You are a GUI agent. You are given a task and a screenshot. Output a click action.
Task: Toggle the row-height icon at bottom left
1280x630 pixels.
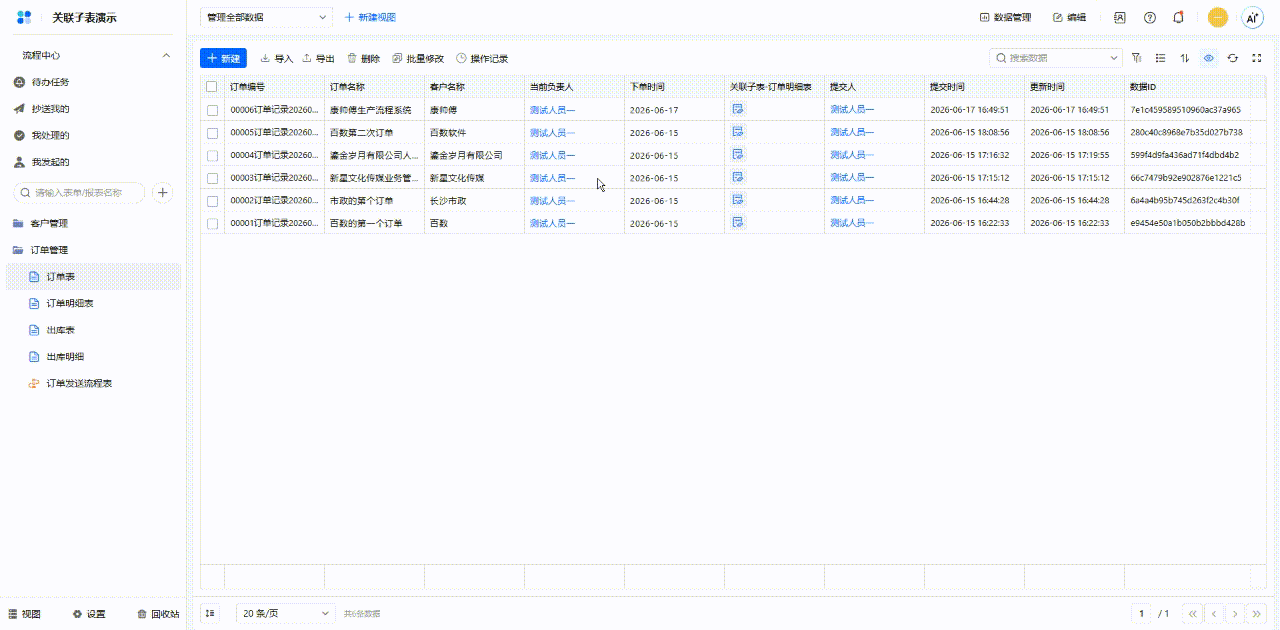coord(210,613)
